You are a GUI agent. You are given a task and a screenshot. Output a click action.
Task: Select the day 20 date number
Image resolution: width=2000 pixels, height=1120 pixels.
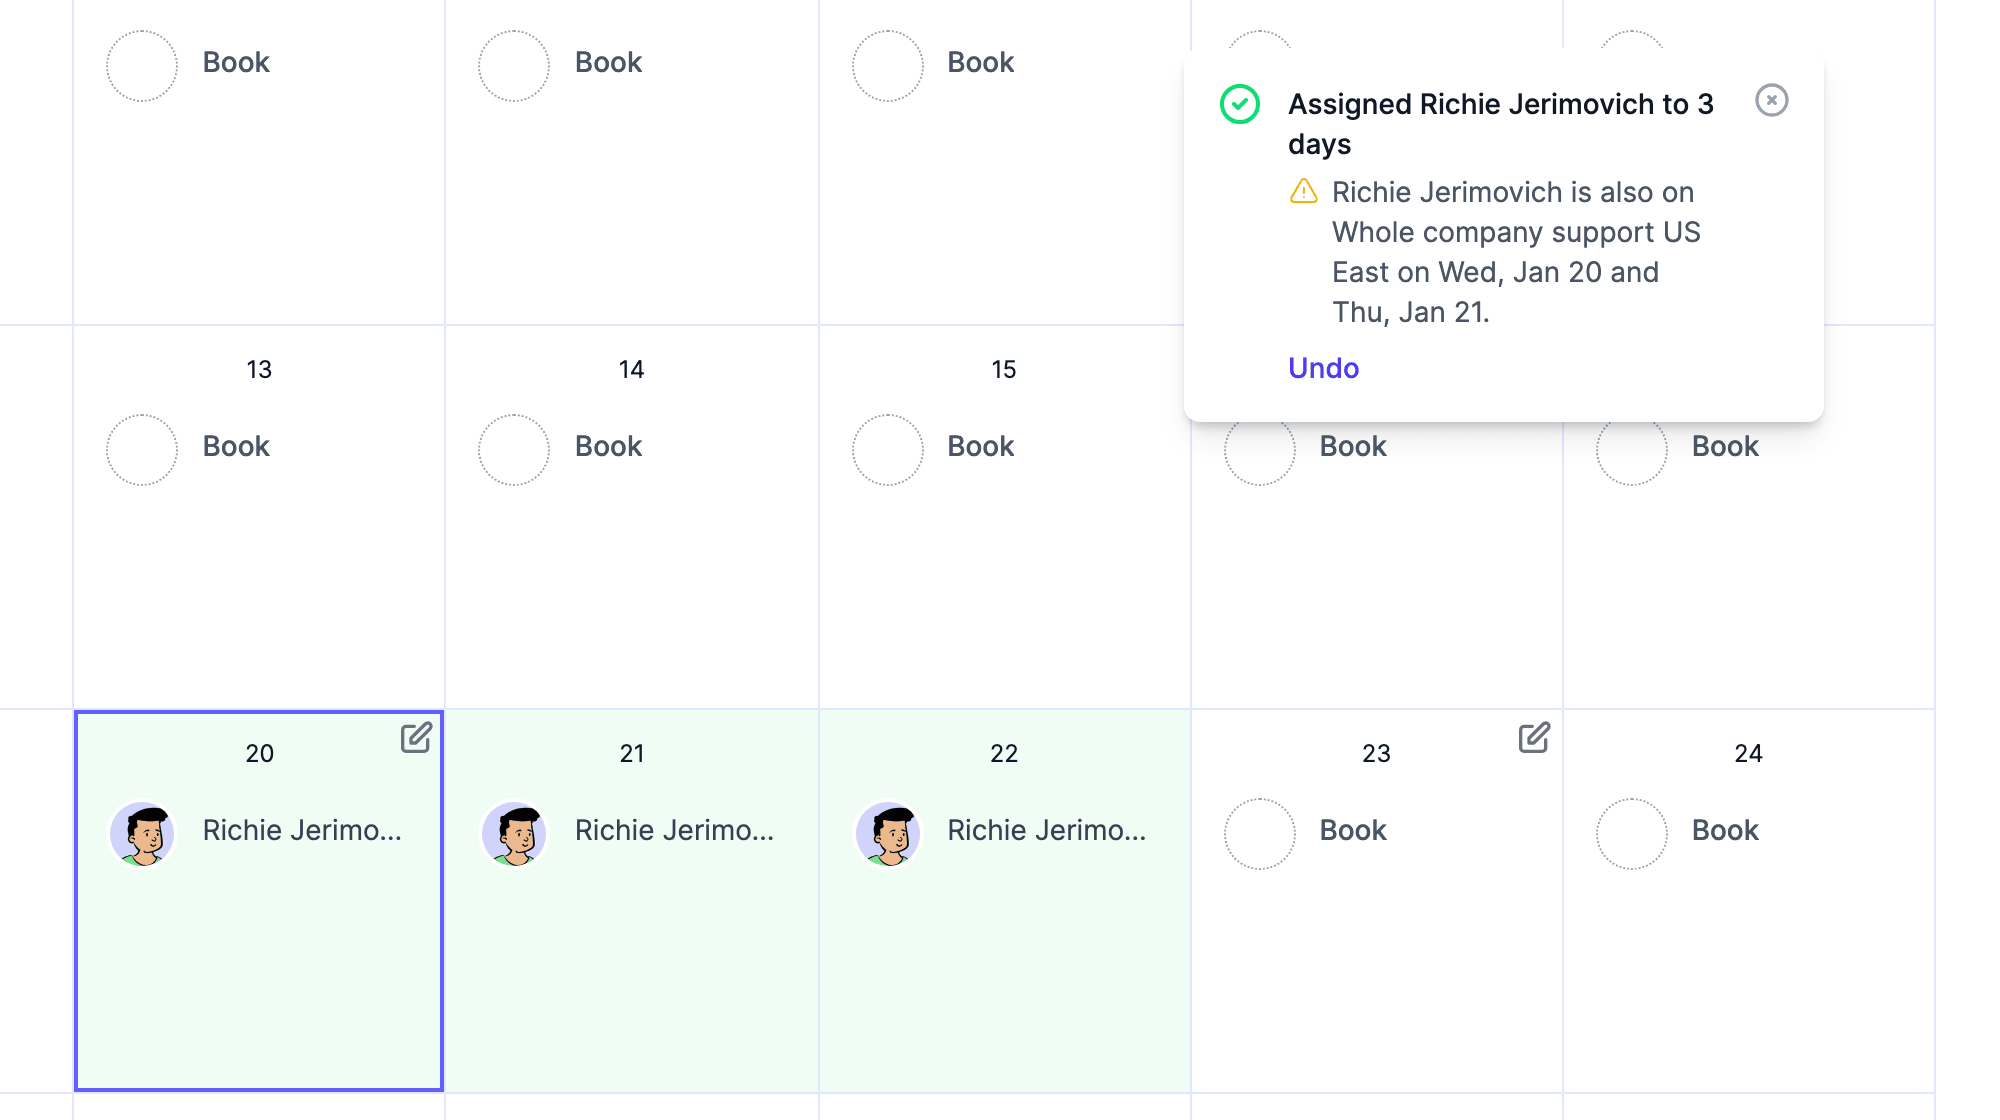259,753
